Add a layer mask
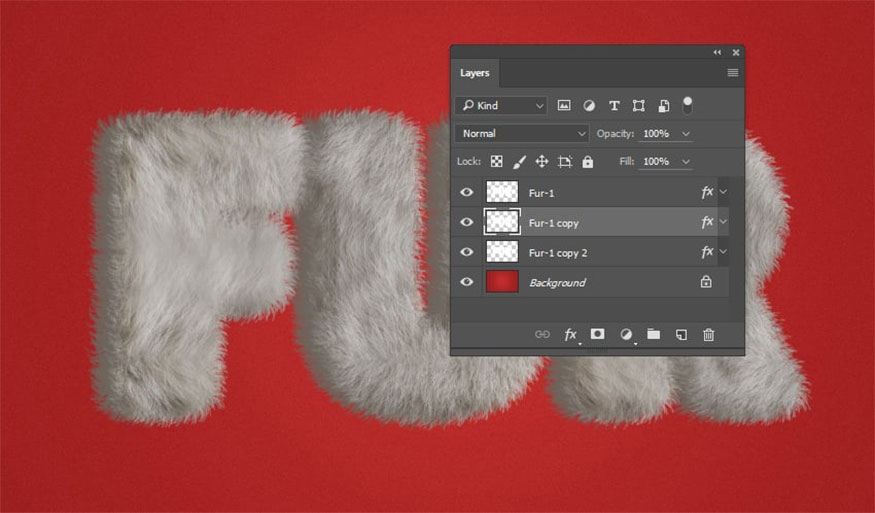The height and width of the screenshot is (513, 875). [x=597, y=334]
